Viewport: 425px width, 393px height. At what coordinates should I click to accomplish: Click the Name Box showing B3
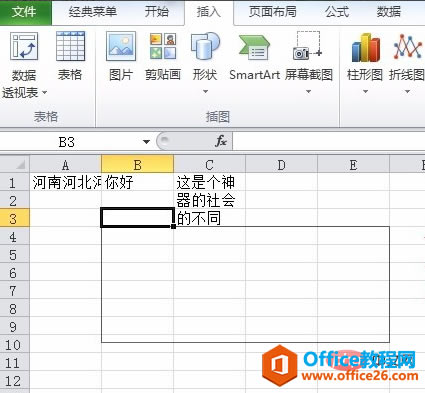(67, 142)
